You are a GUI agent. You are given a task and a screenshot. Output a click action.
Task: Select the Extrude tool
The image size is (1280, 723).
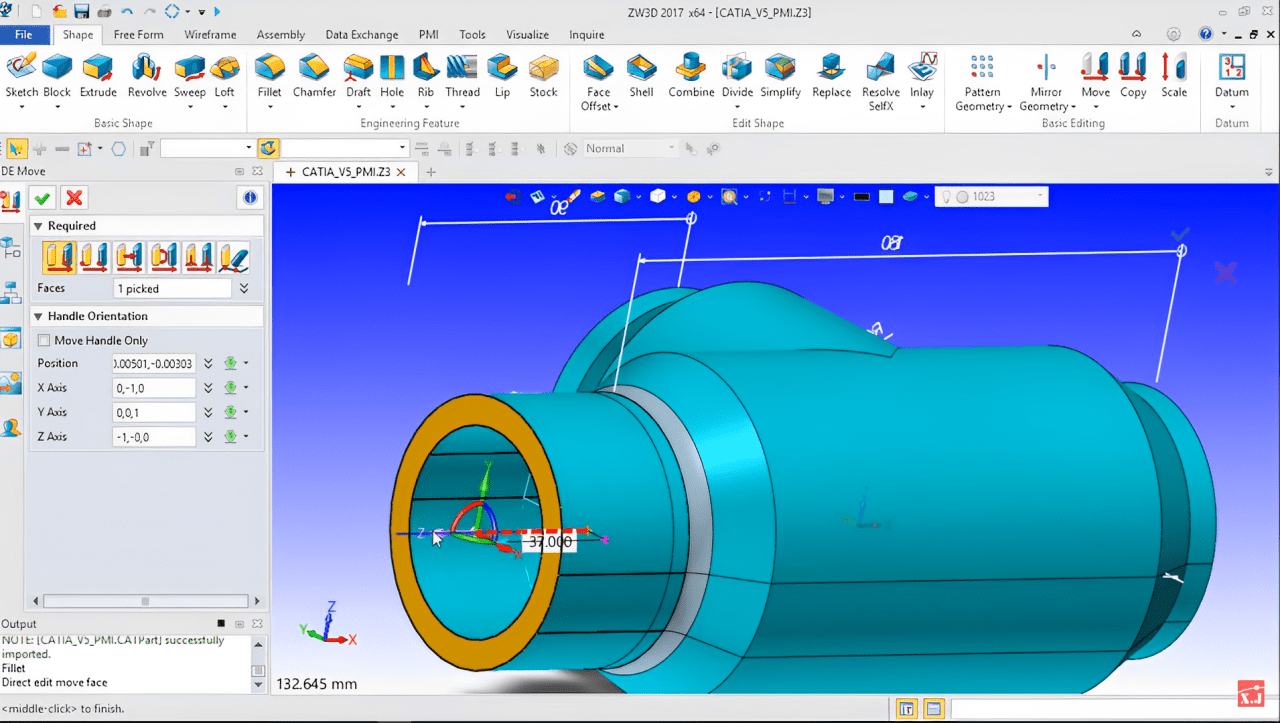(98, 76)
